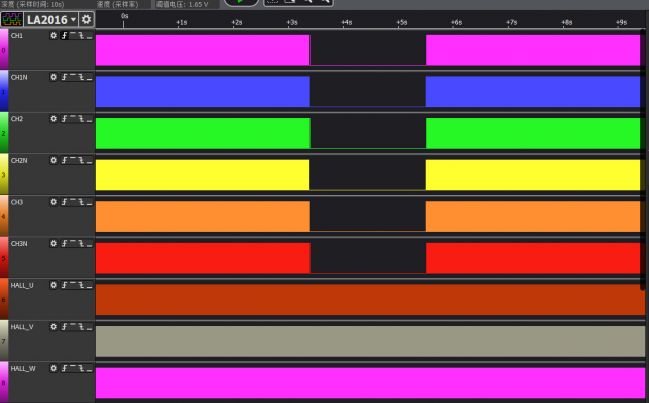Image resolution: width=649 pixels, height=403 pixels.
Task: Open the LA2016 device dropdown
Action: 73,19
